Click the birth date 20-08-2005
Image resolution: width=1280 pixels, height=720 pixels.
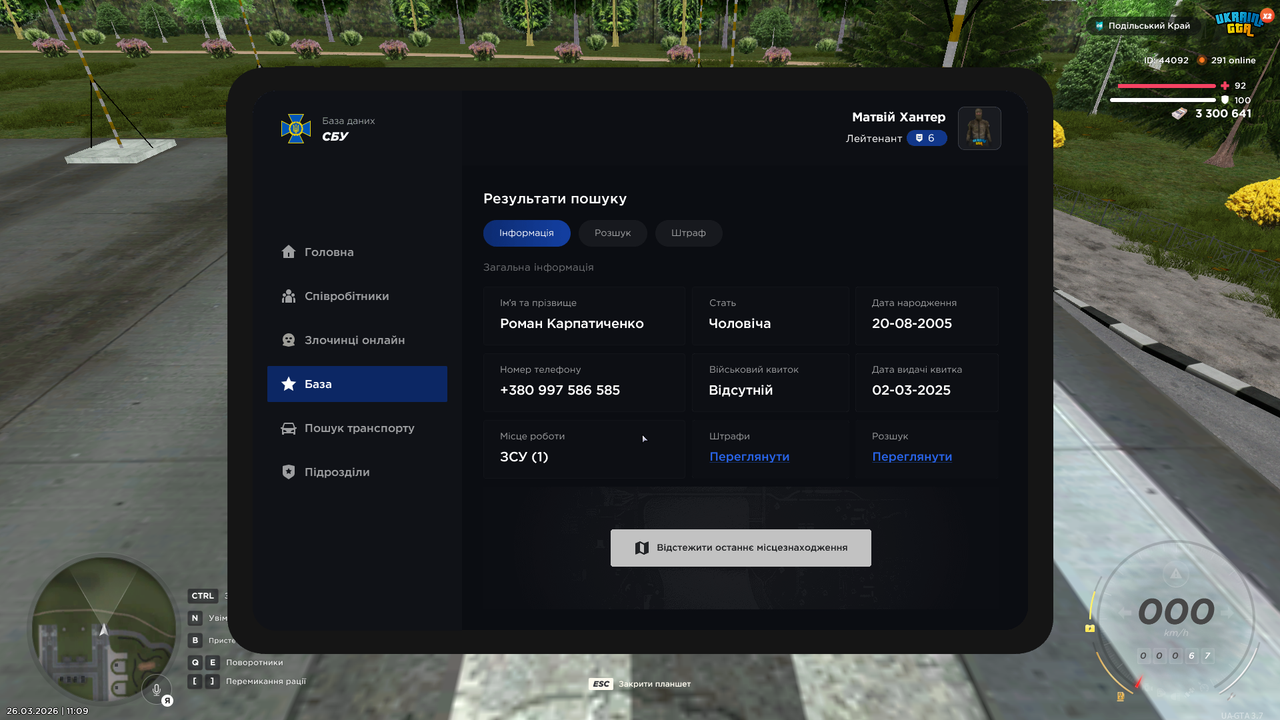click(x=912, y=323)
